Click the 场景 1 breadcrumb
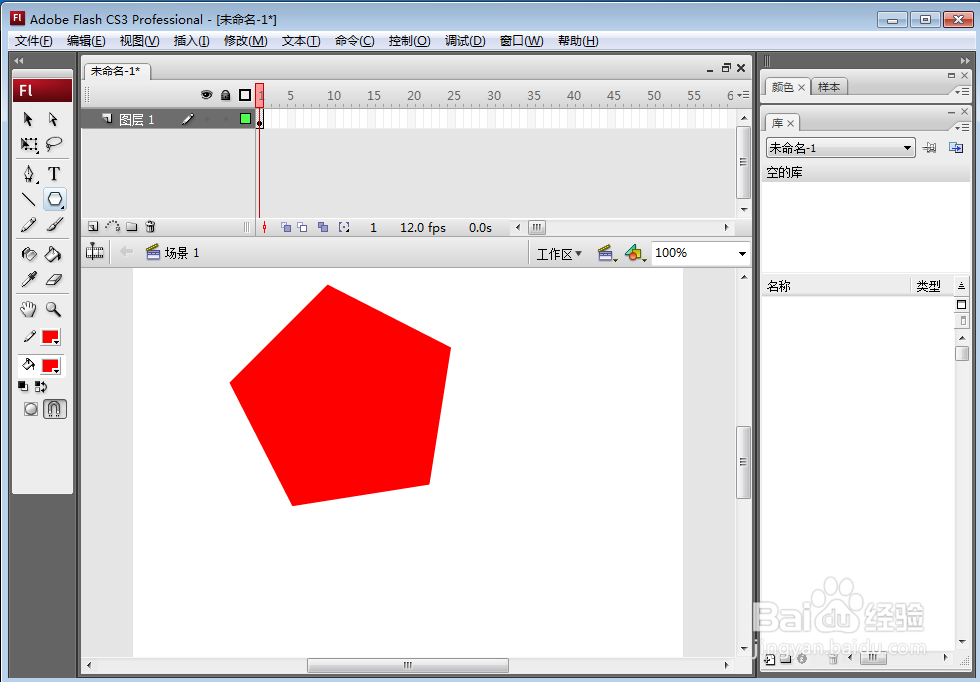The image size is (980, 682). click(172, 253)
